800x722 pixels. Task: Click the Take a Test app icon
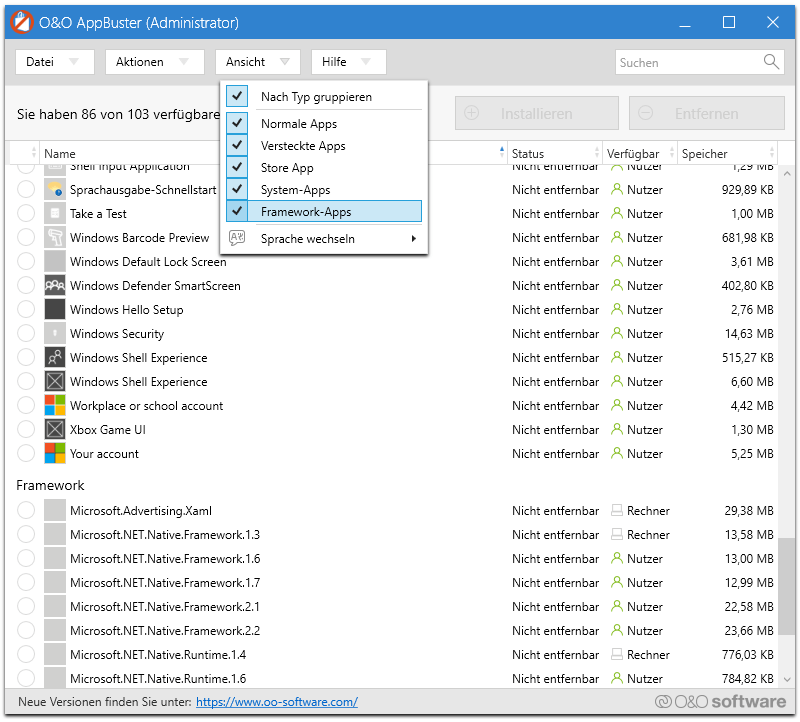55,213
